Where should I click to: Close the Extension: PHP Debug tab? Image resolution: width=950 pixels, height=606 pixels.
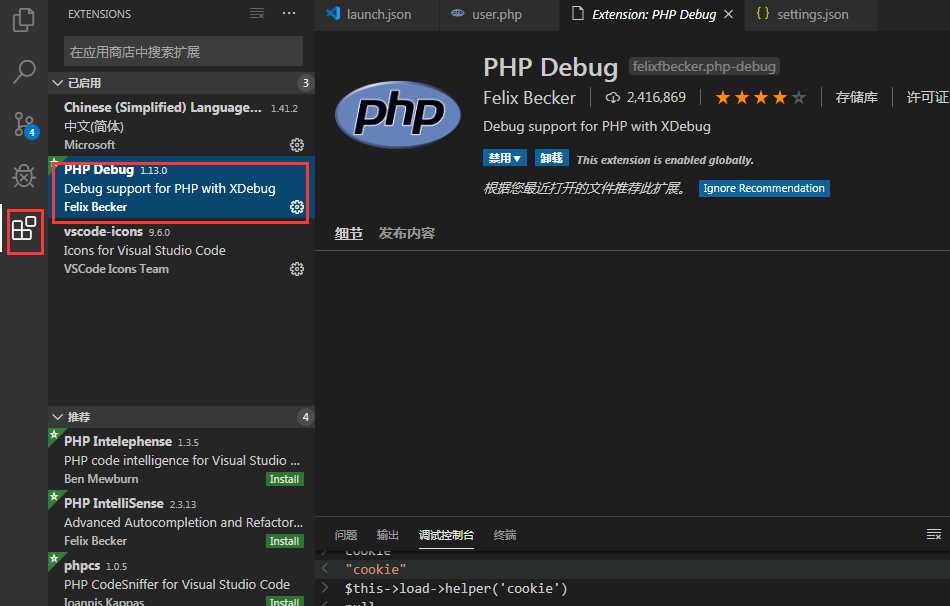pyautogui.click(x=729, y=14)
